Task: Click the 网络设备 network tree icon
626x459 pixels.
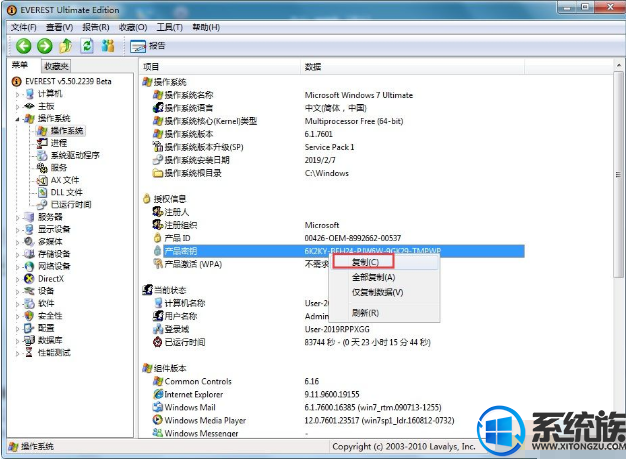Action: tap(29, 266)
